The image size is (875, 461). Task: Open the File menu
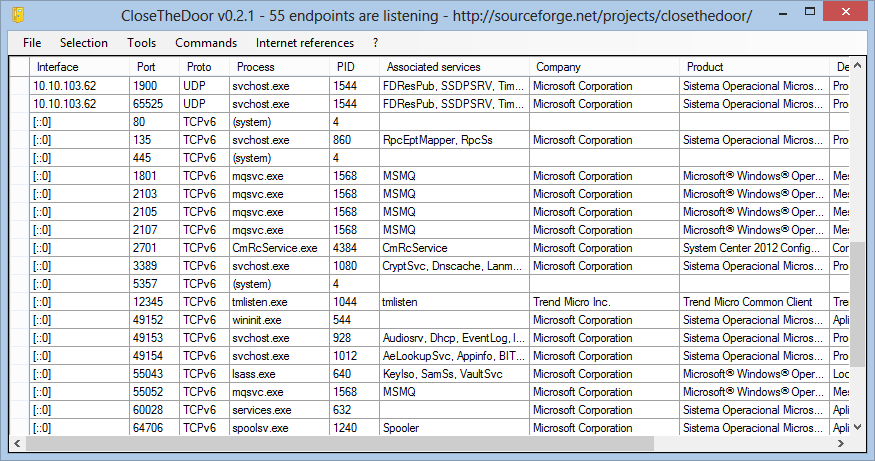pos(32,43)
